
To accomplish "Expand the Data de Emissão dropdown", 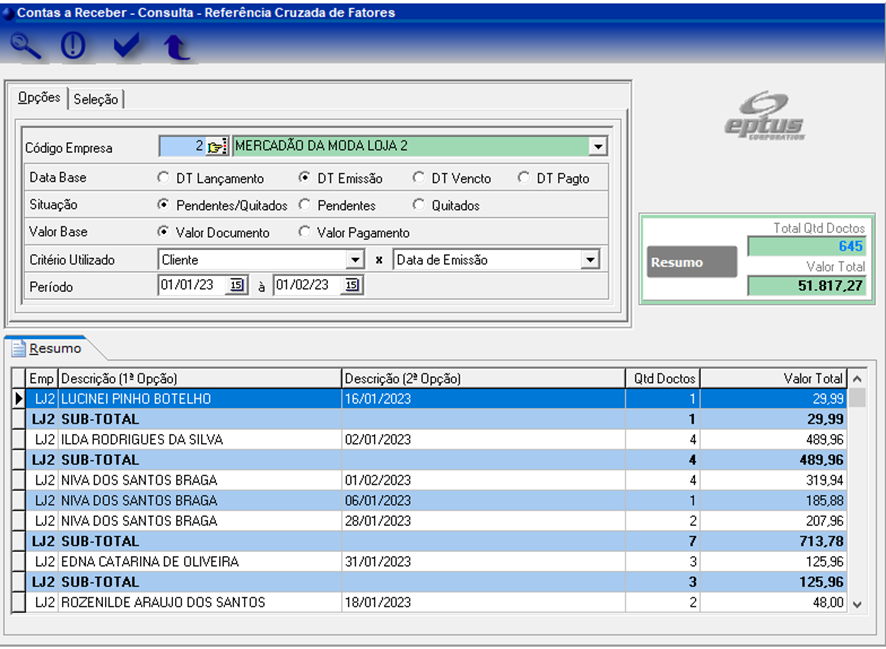I will pyautogui.click(x=589, y=260).
